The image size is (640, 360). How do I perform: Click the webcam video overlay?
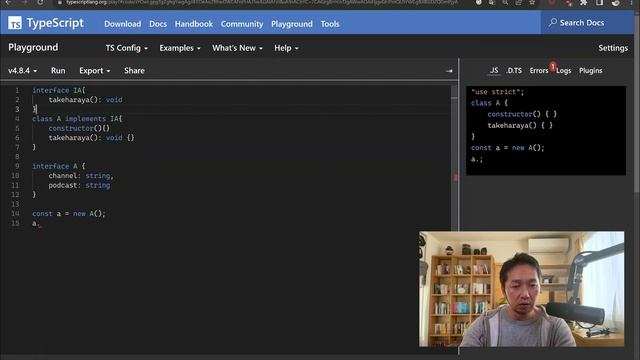pos(521,289)
